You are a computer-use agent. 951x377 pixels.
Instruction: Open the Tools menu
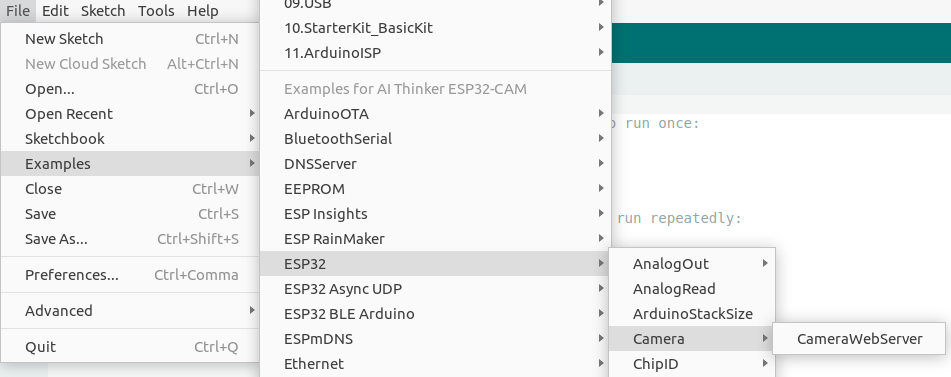156,11
